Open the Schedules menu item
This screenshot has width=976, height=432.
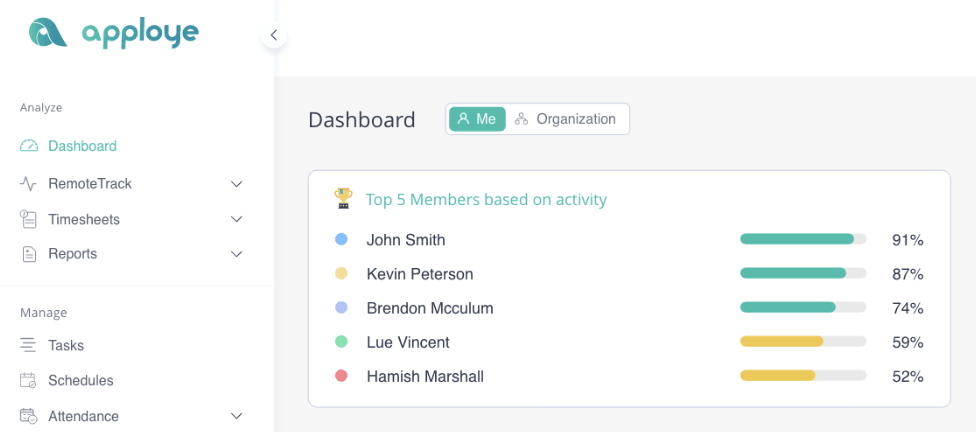click(x=81, y=380)
